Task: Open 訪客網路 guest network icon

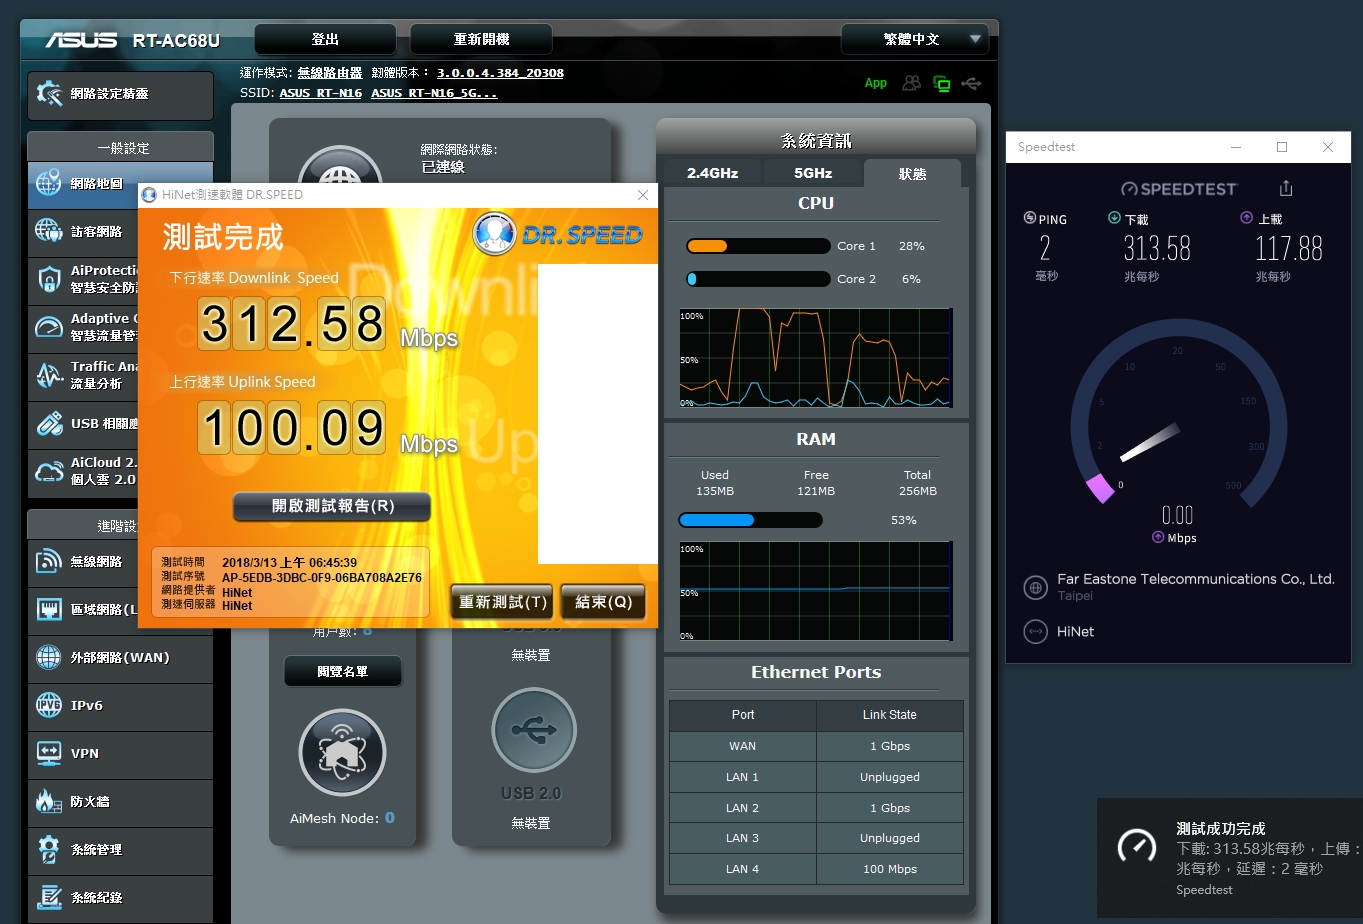Action: tap(49, 231)
